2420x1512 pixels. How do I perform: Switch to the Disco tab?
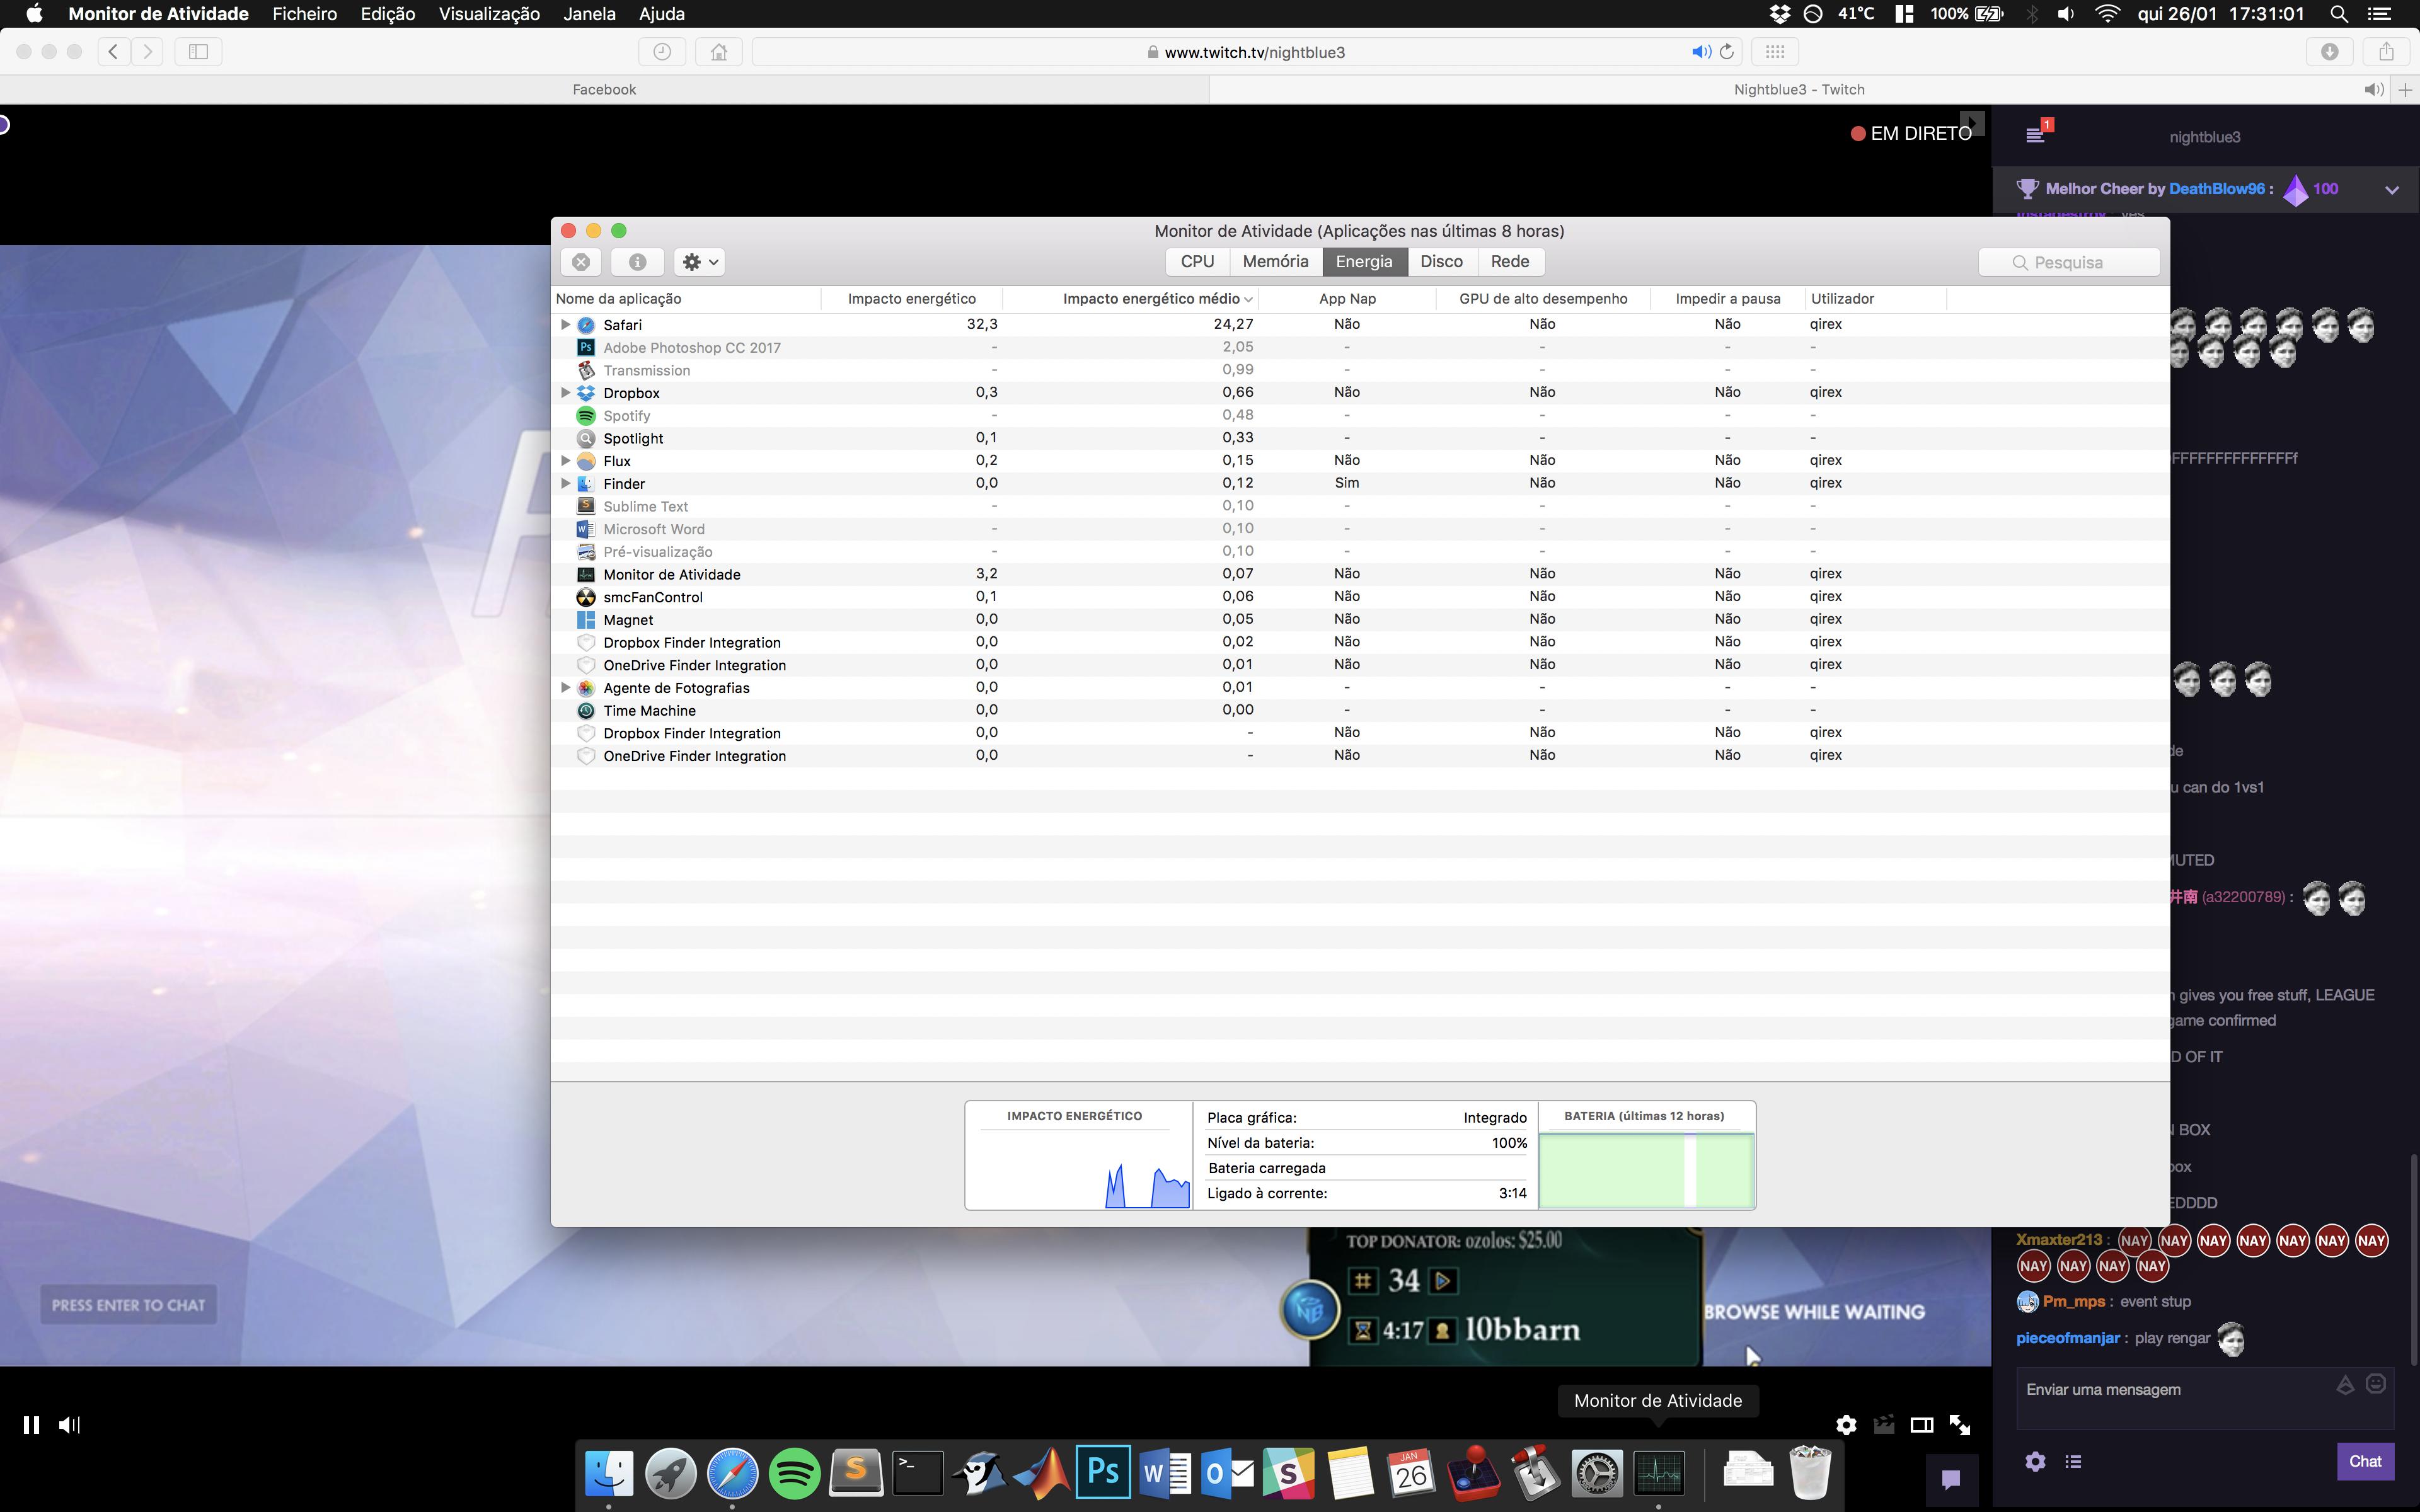point(1441,261)
